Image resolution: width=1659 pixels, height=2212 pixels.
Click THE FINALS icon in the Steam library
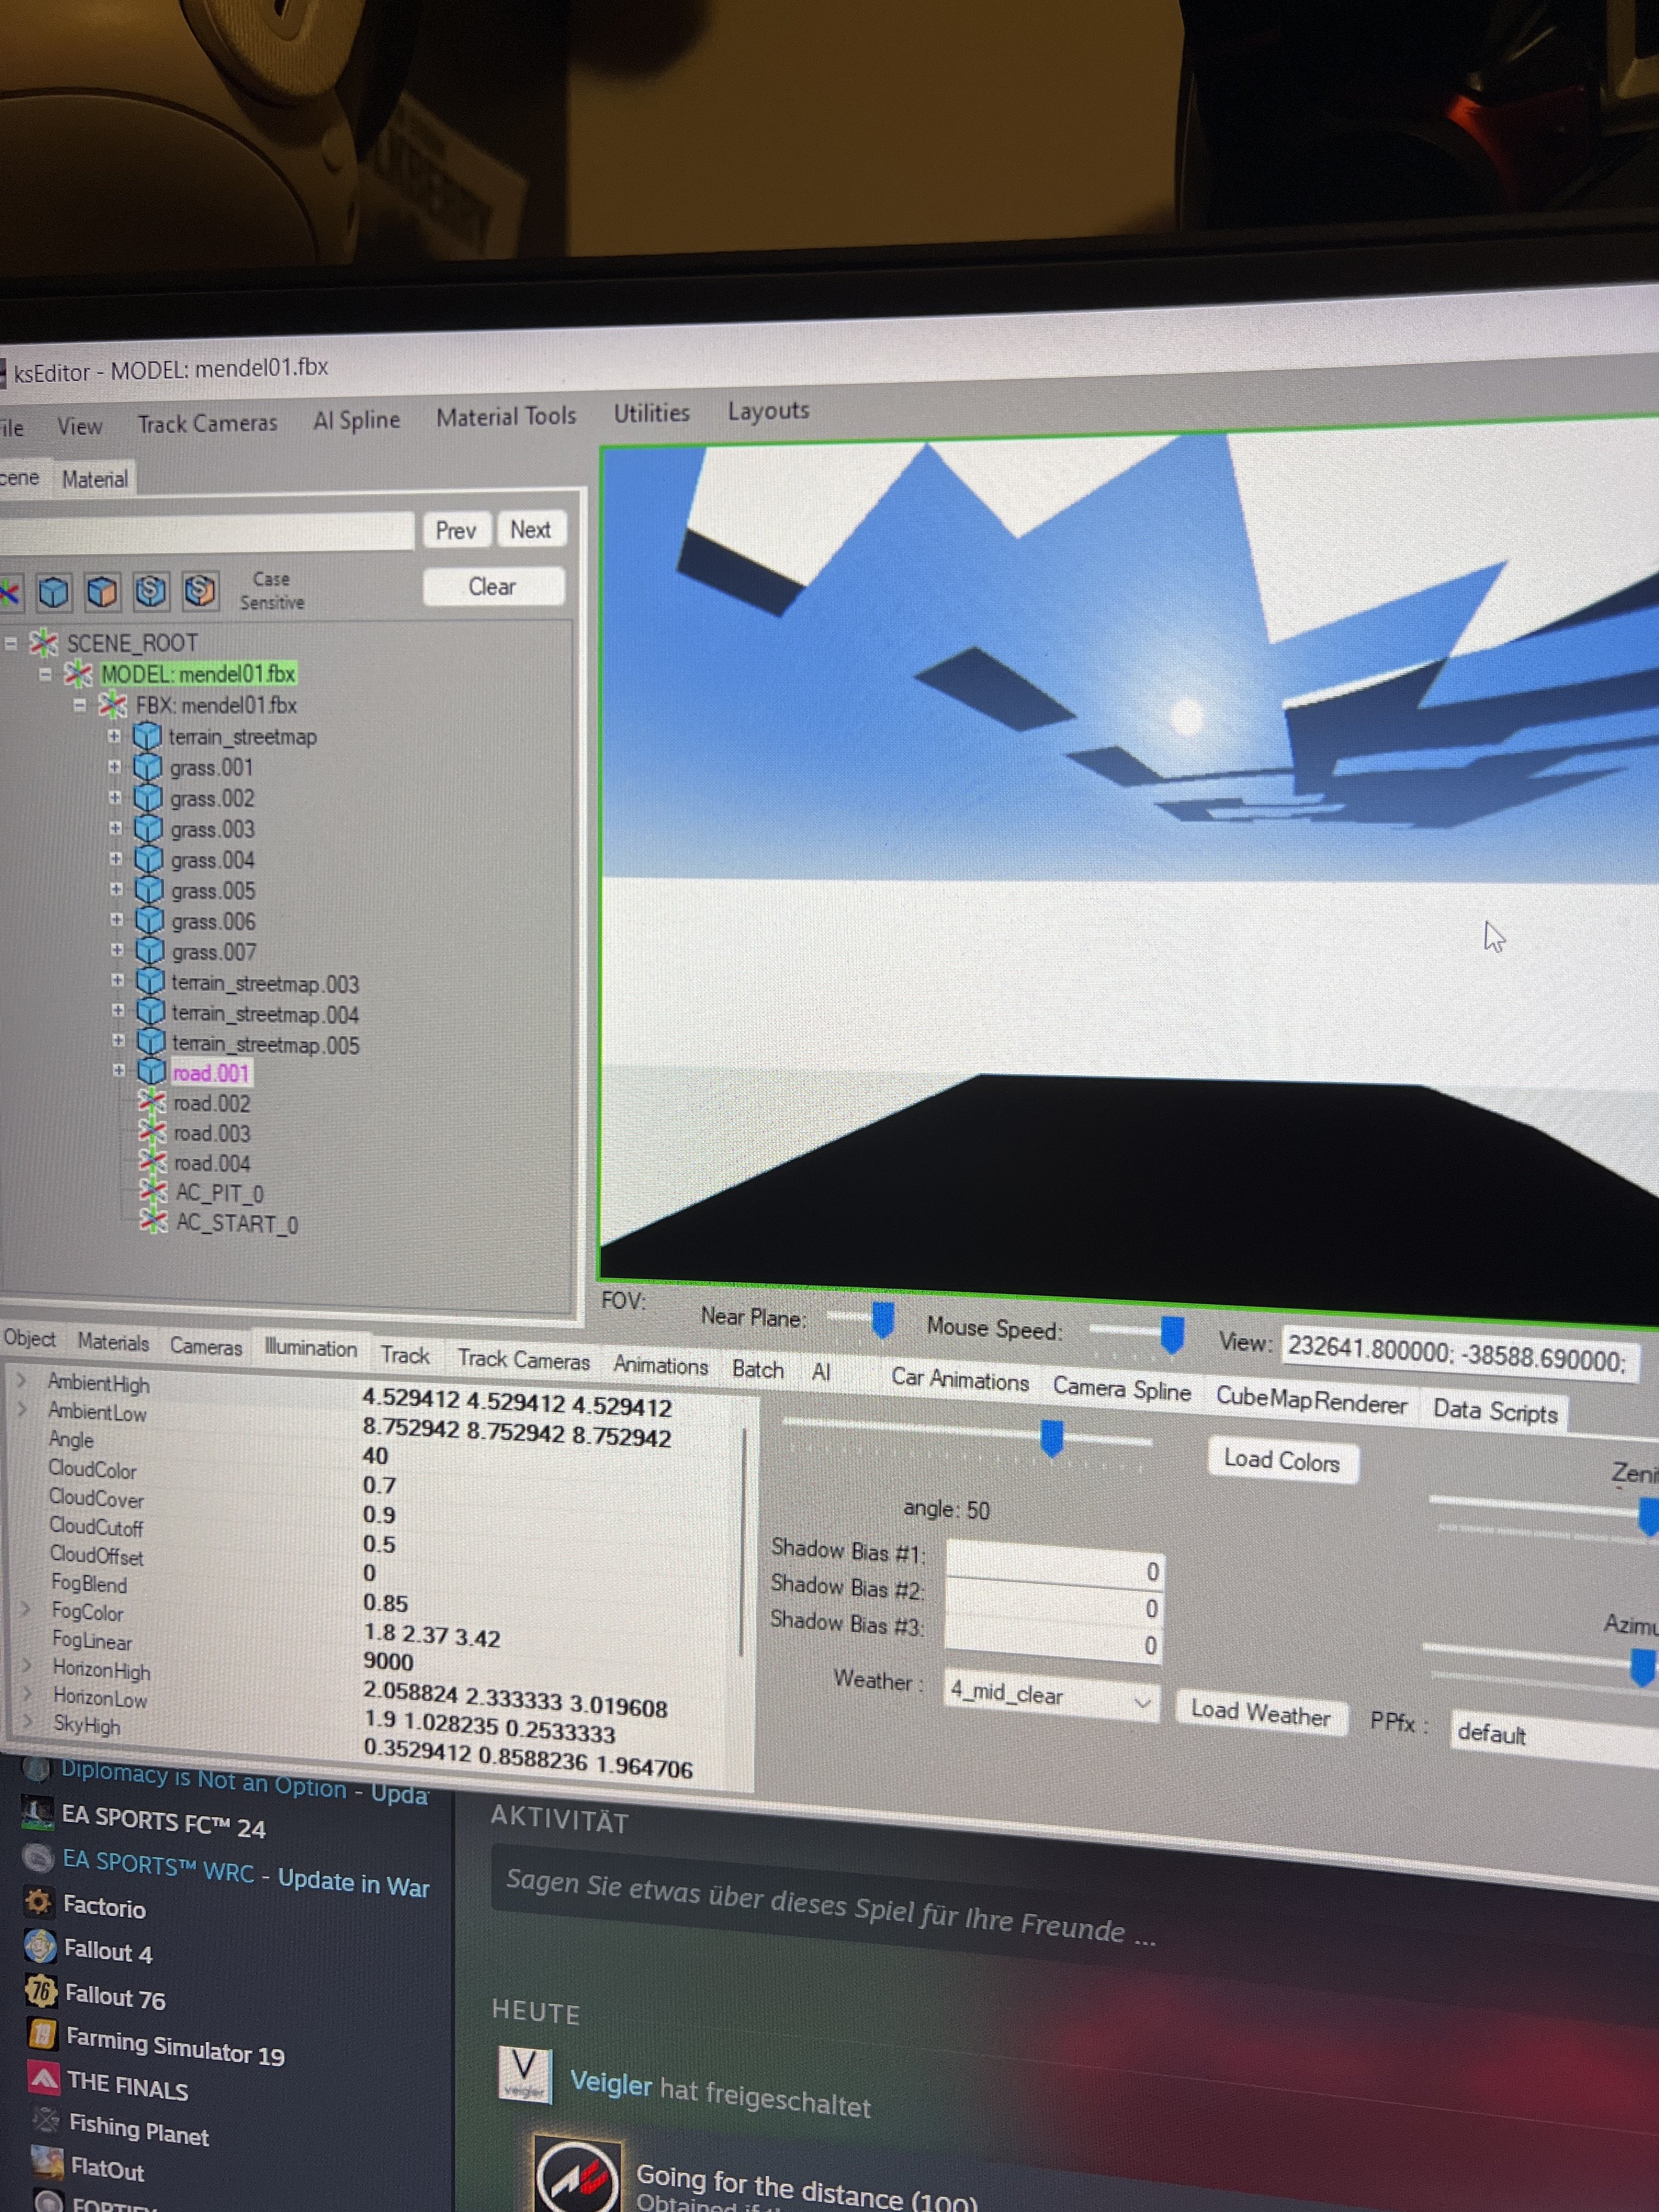pyautogui.click(x=44, y=2079)
